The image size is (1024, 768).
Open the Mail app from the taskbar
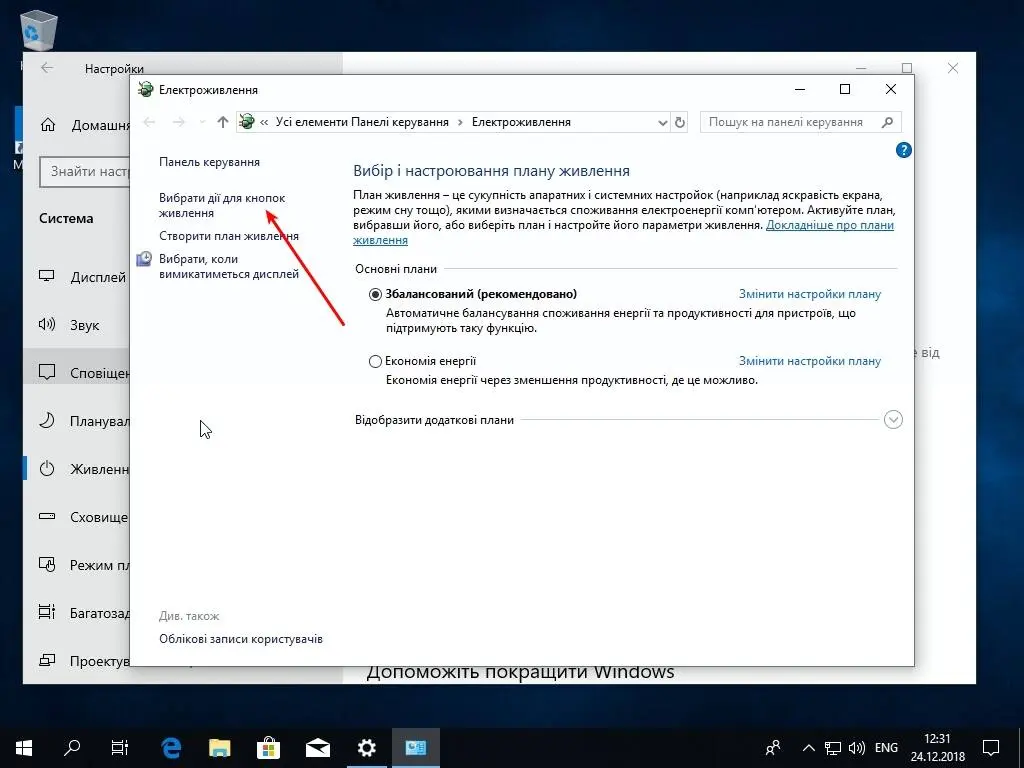[x=318, y=748]
